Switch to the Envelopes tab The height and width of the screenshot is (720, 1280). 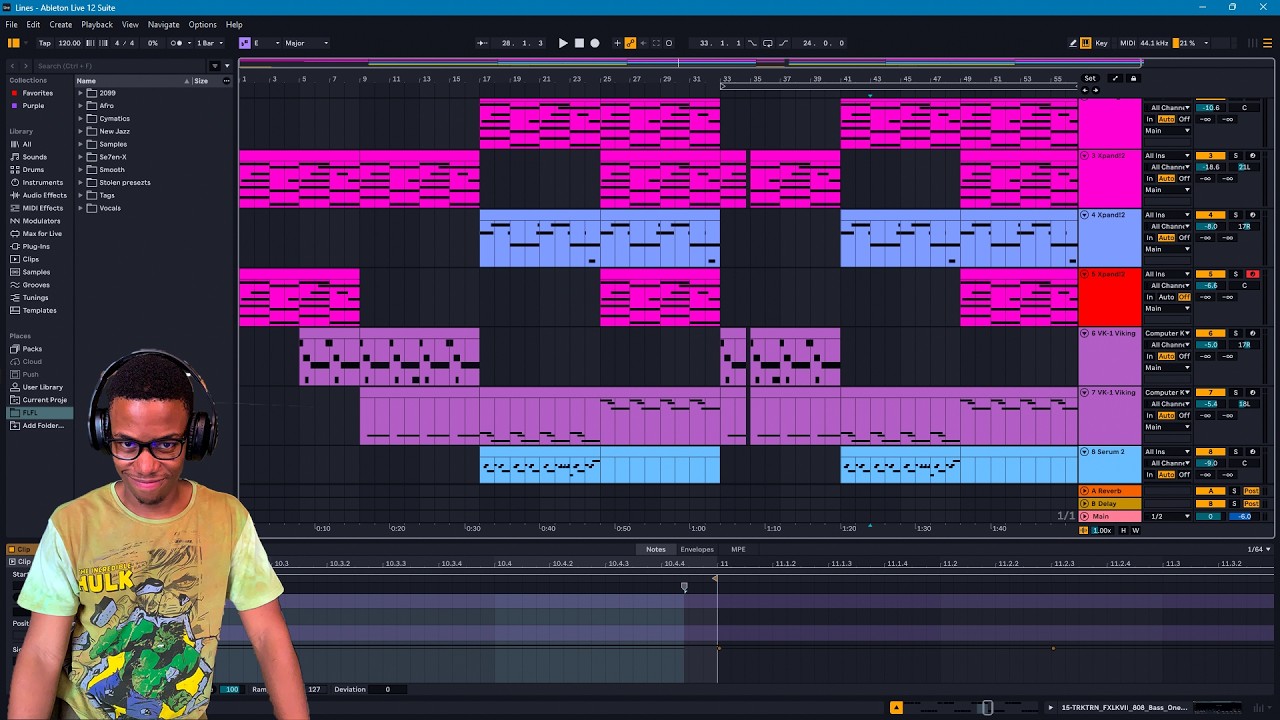coord(697,549)
